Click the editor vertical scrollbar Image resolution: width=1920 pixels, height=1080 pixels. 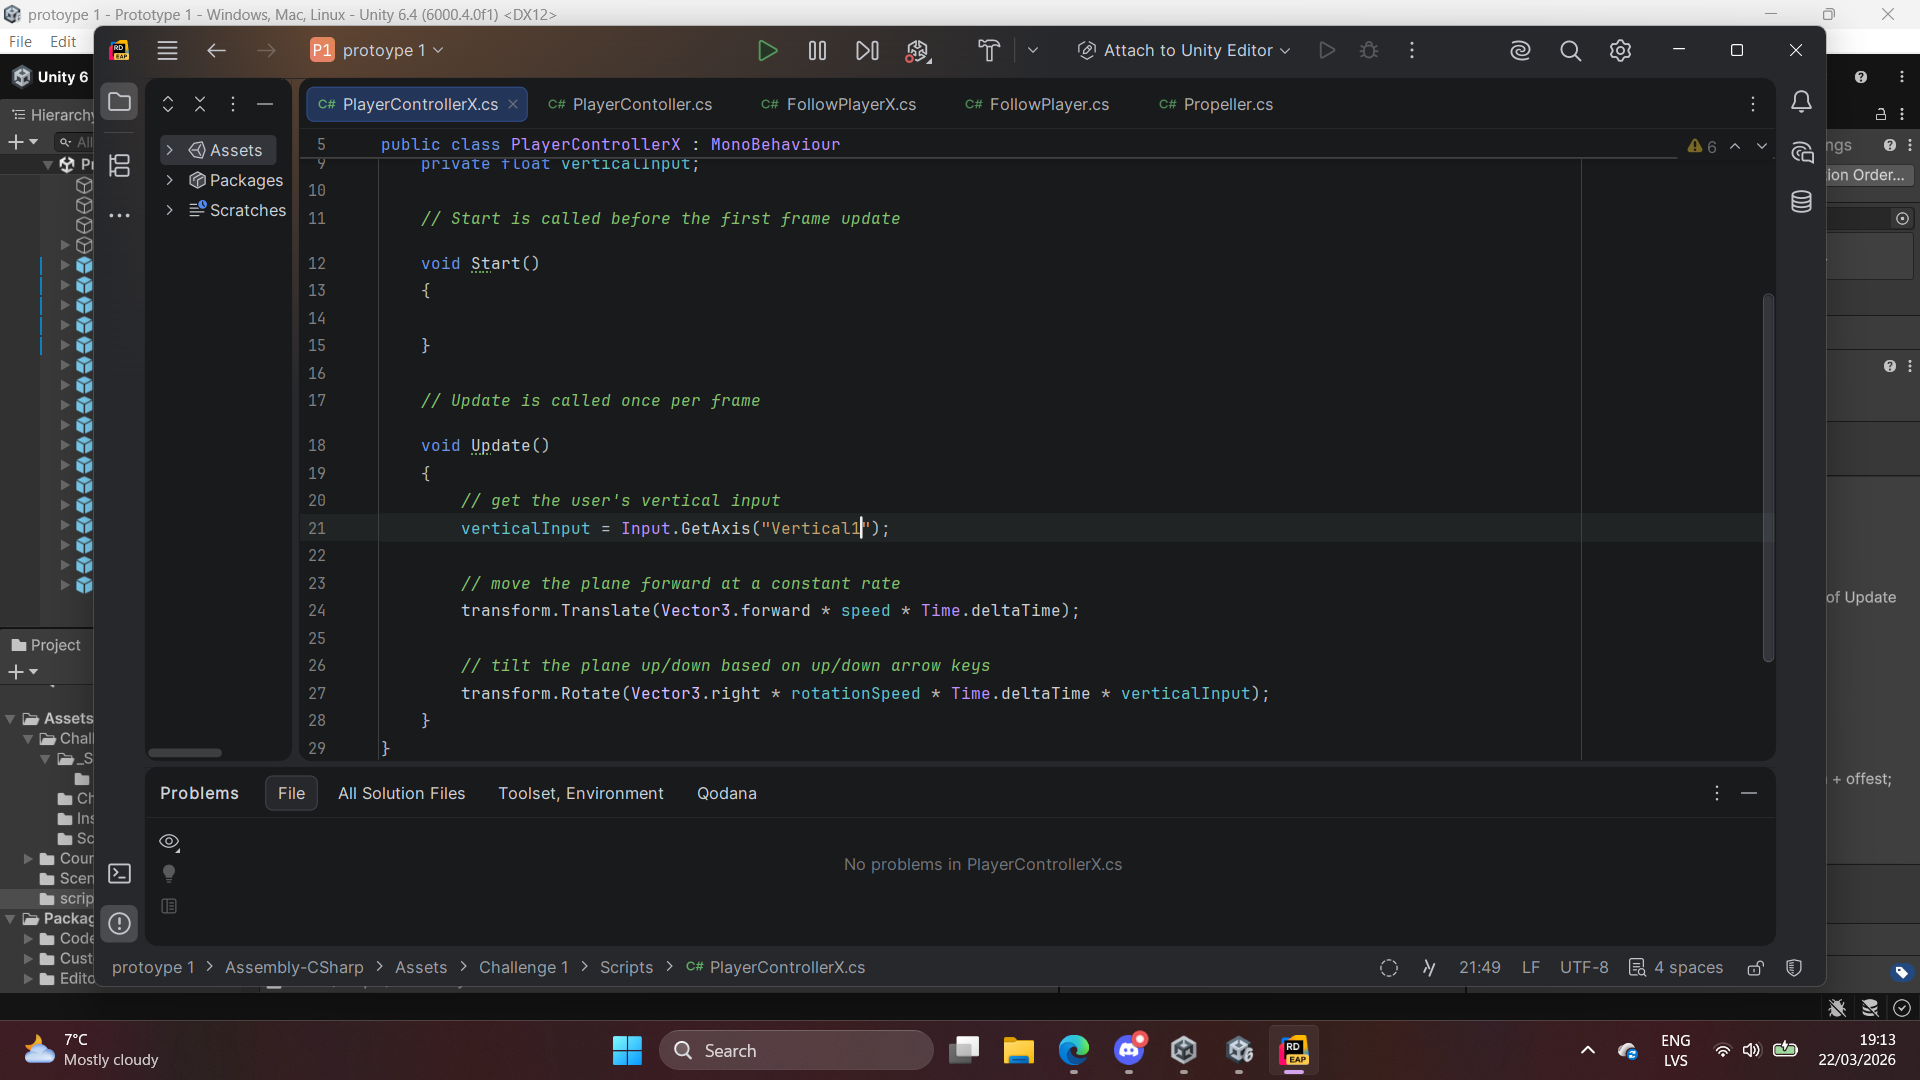point(1767,478)
